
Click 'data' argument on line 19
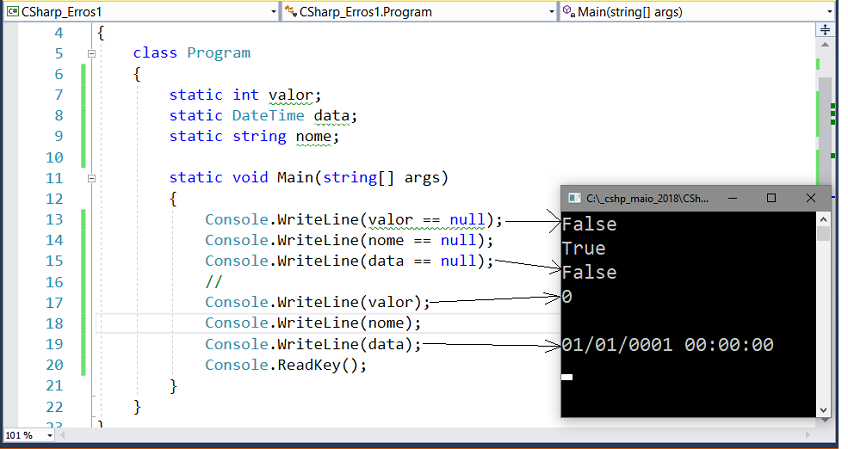point(386,344)
